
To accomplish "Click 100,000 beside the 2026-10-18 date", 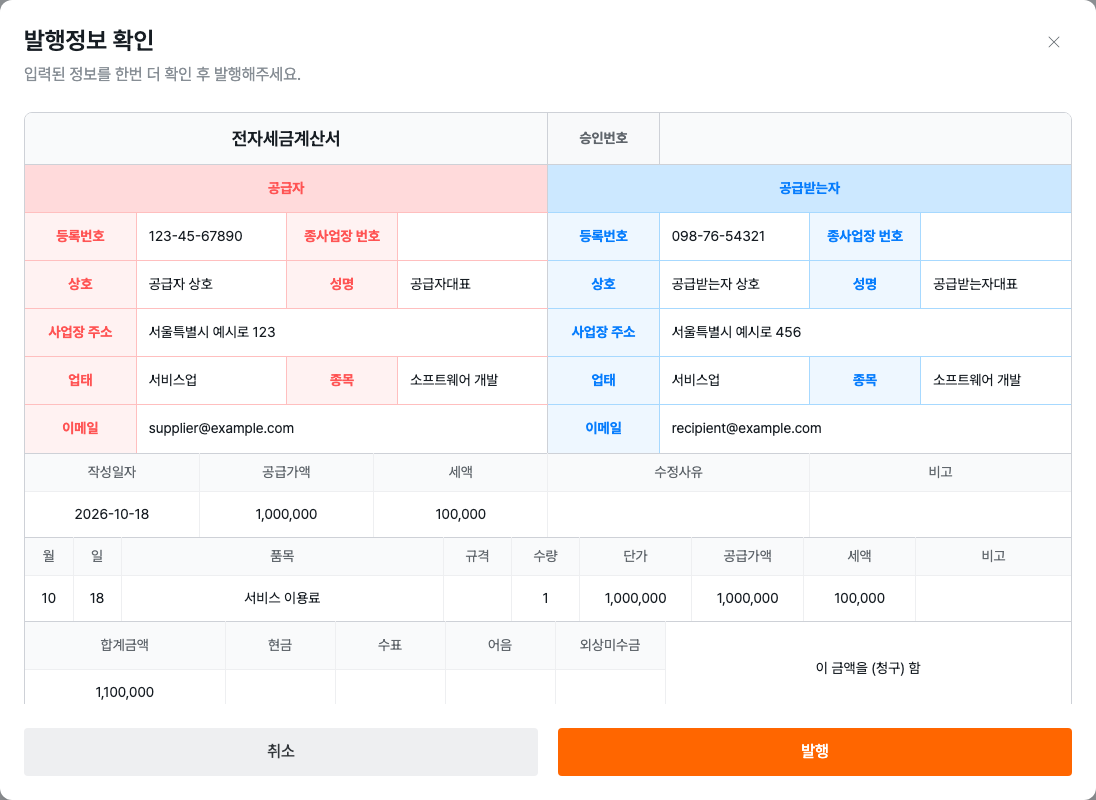I will click(461, 514).
